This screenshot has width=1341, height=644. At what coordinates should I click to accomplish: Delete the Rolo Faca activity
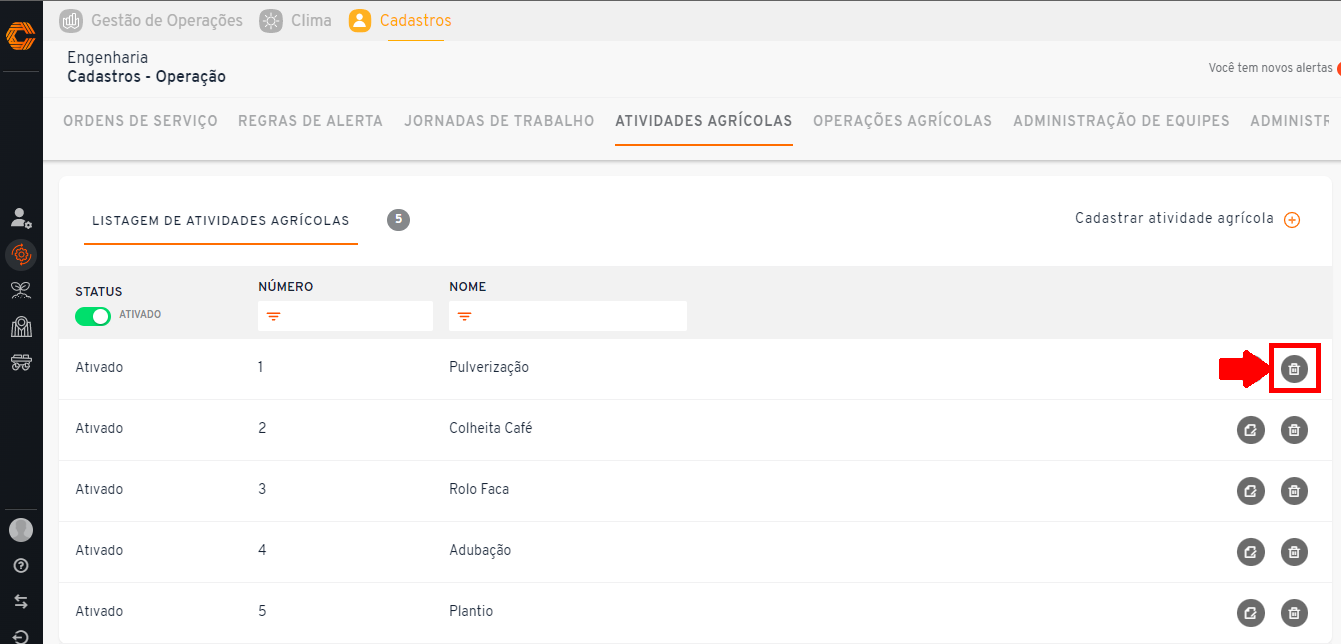pyautogui.click(x=1294, y=491)
